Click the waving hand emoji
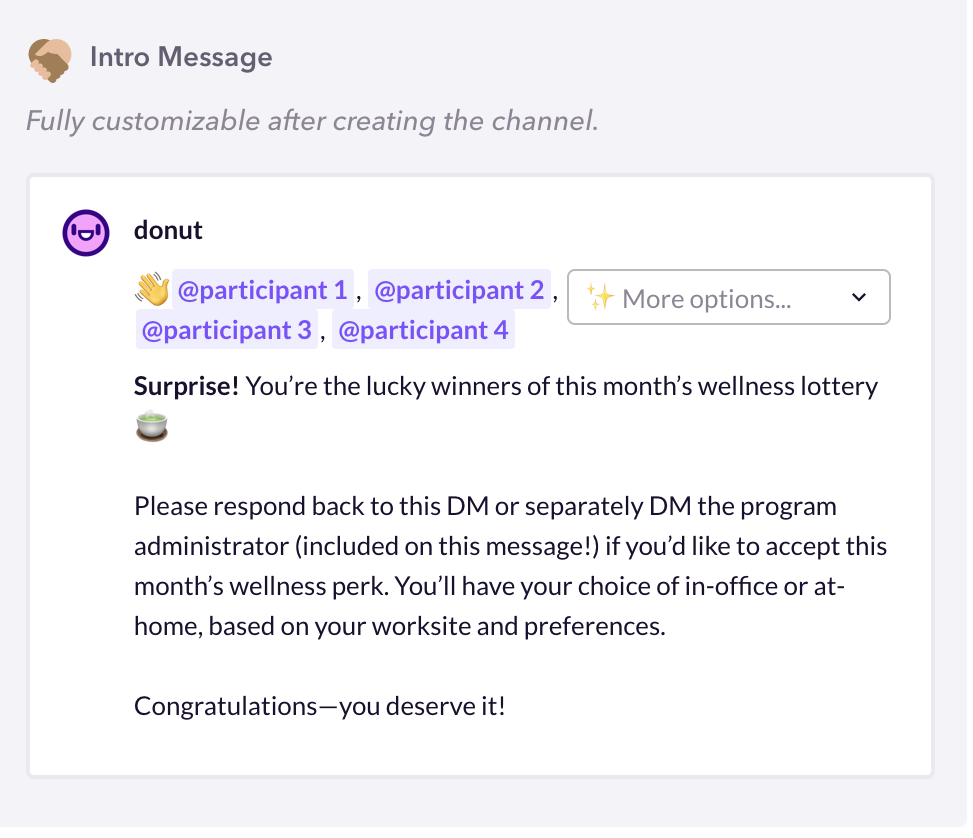 coord(152,290)
